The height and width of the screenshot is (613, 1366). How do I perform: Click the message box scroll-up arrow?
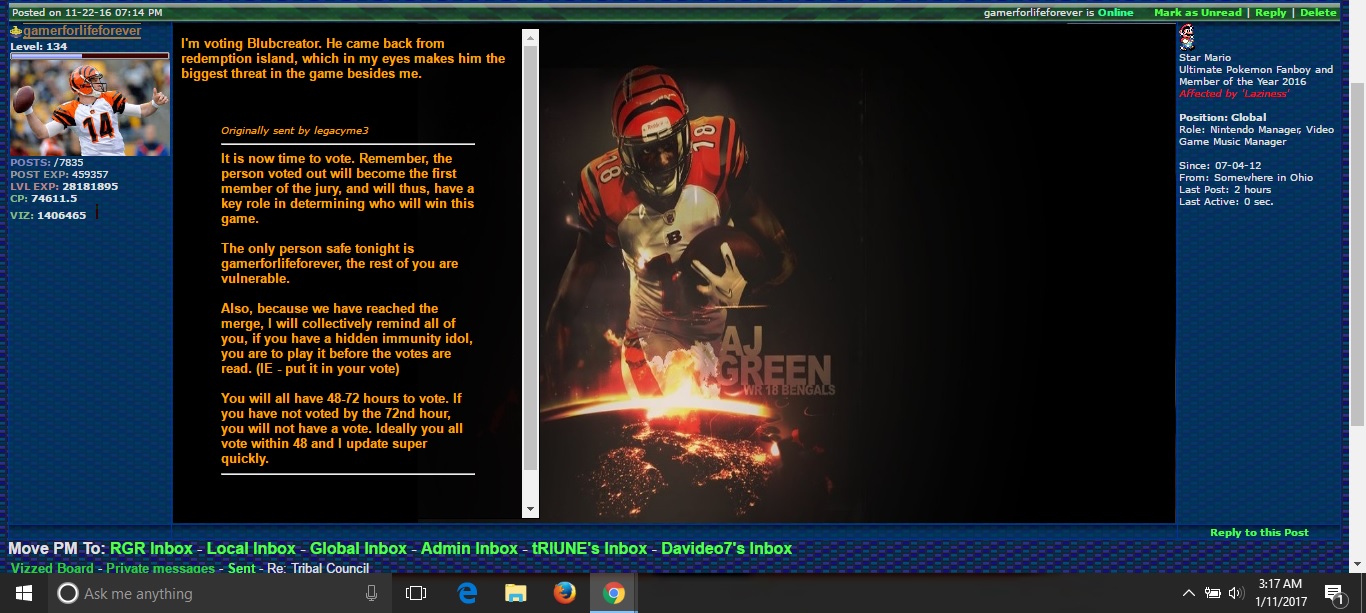[531, 37]
